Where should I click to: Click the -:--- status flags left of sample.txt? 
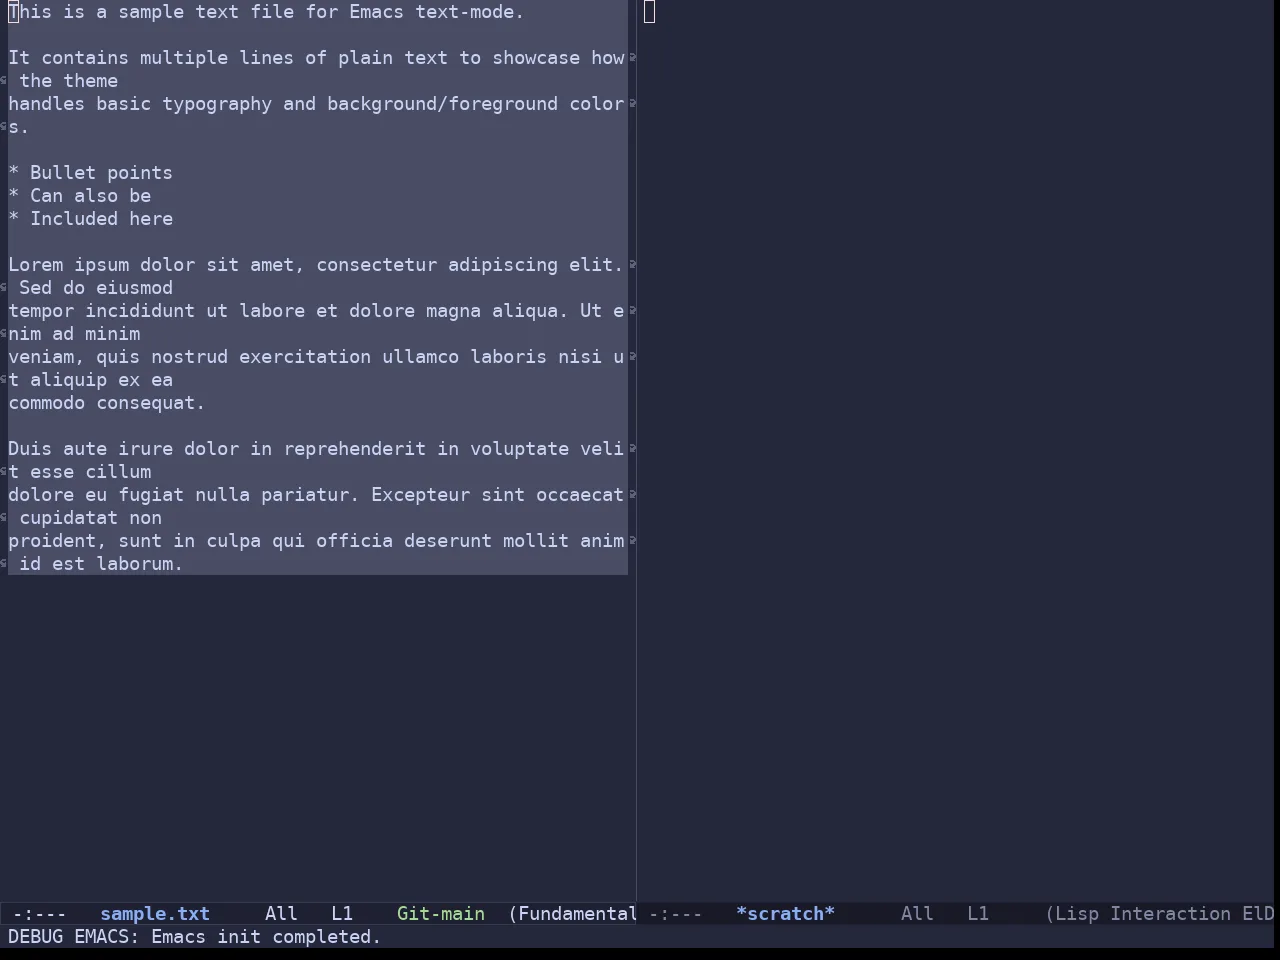(40, 914)
